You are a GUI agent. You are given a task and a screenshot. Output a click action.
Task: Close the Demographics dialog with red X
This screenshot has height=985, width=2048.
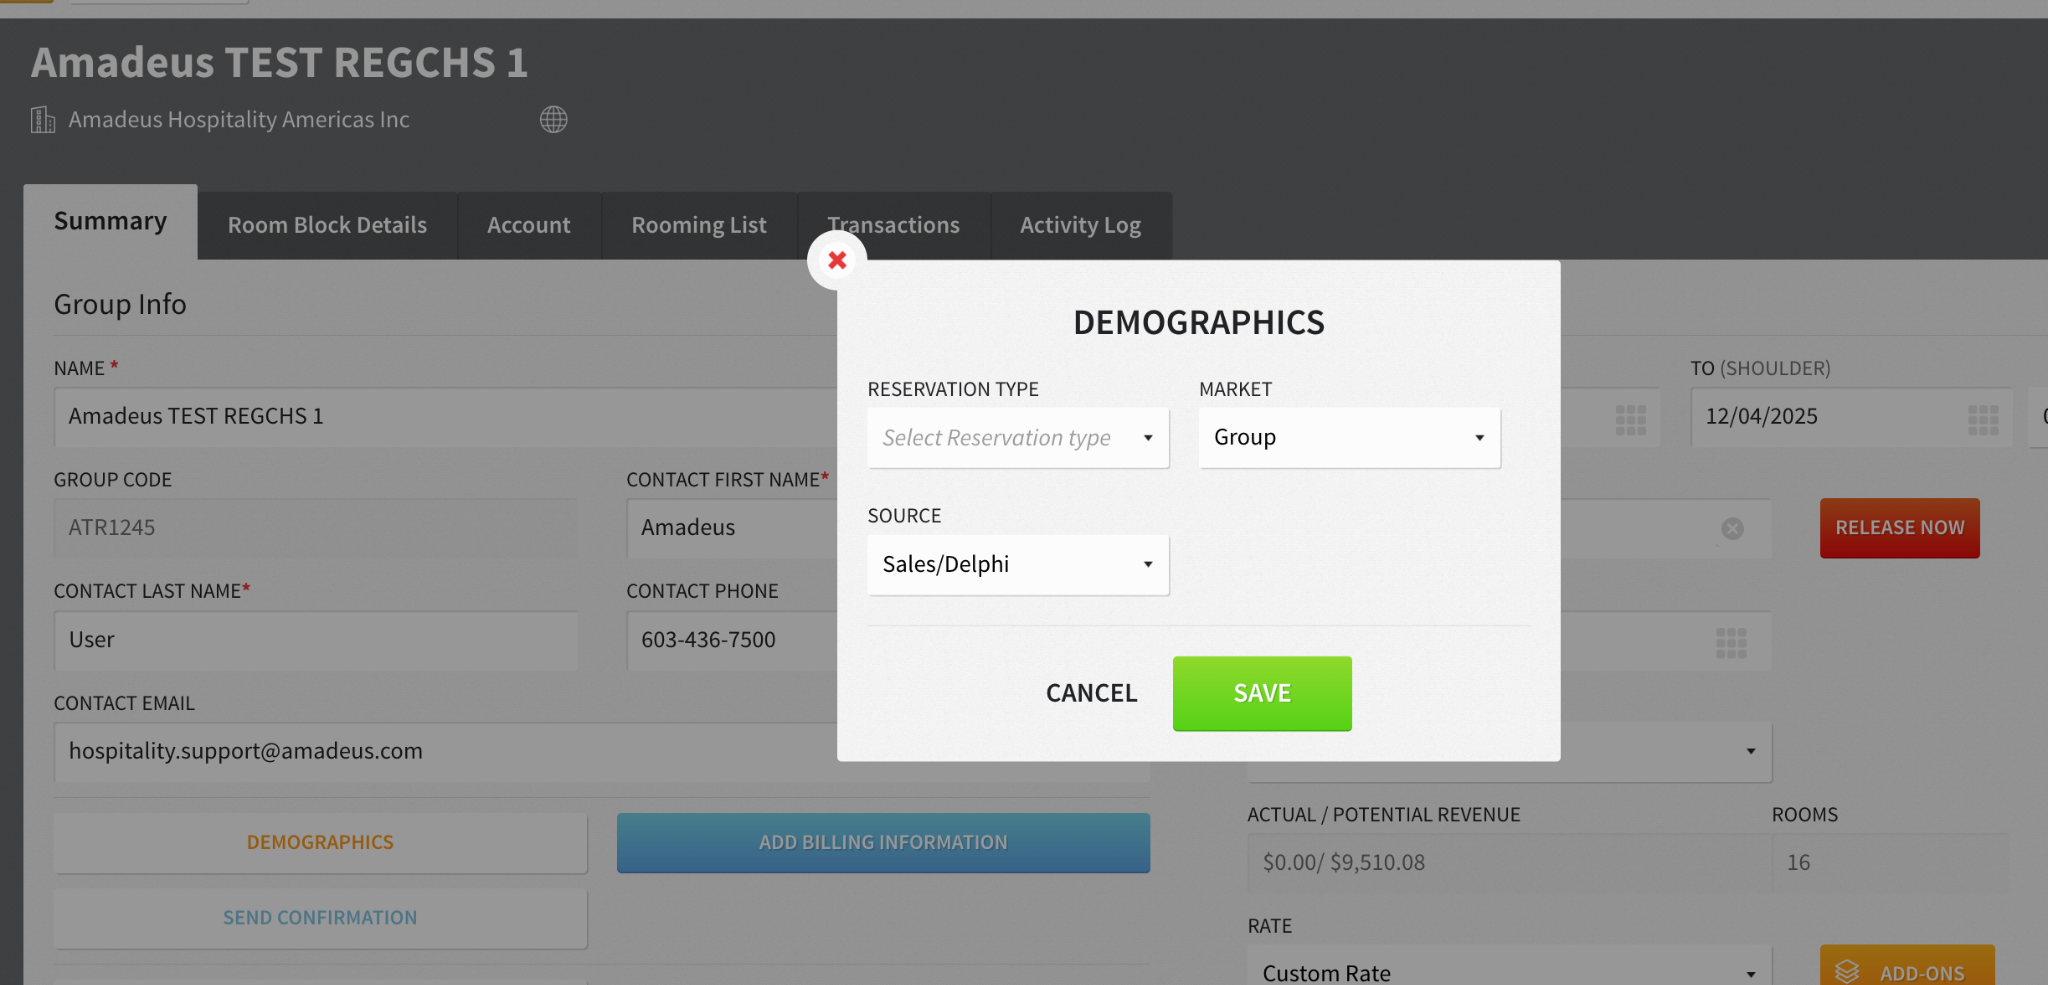coord(837,260)
